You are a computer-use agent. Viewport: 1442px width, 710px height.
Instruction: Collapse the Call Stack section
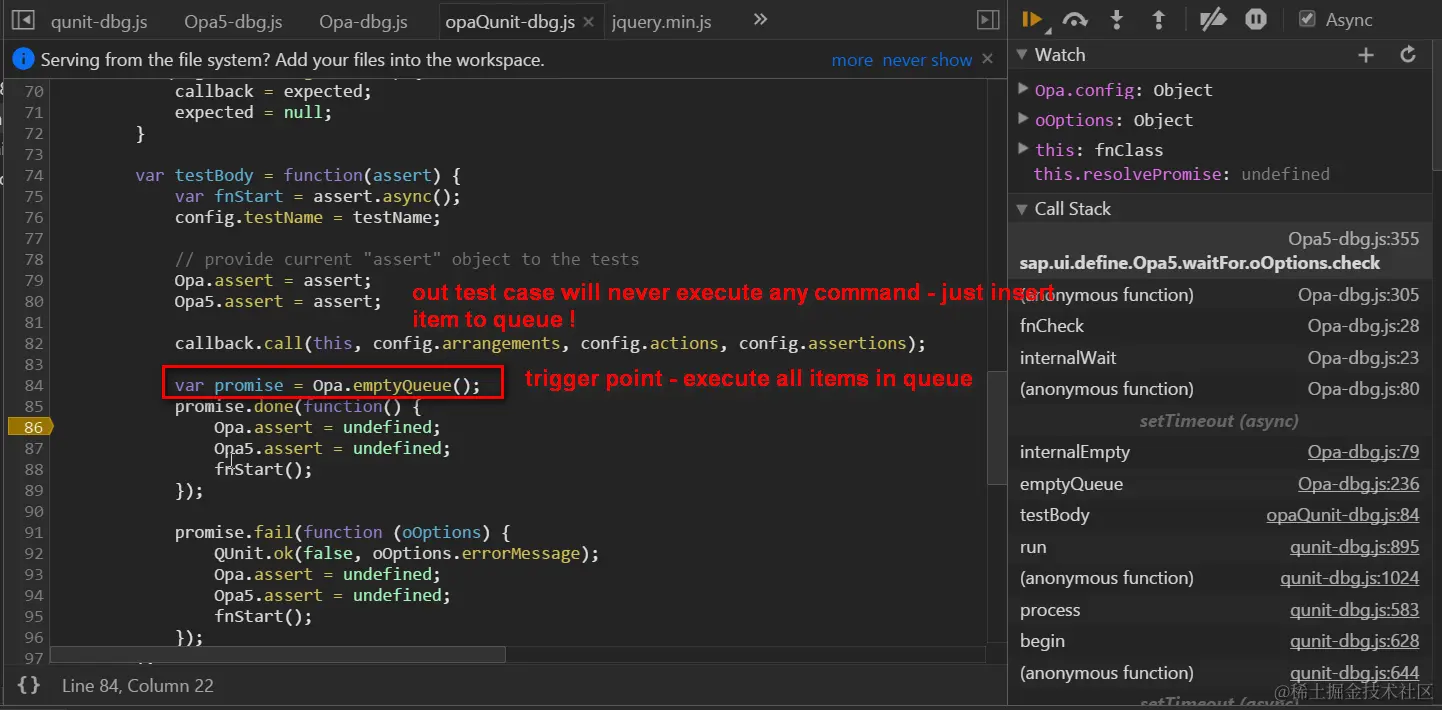[1022, 209]
